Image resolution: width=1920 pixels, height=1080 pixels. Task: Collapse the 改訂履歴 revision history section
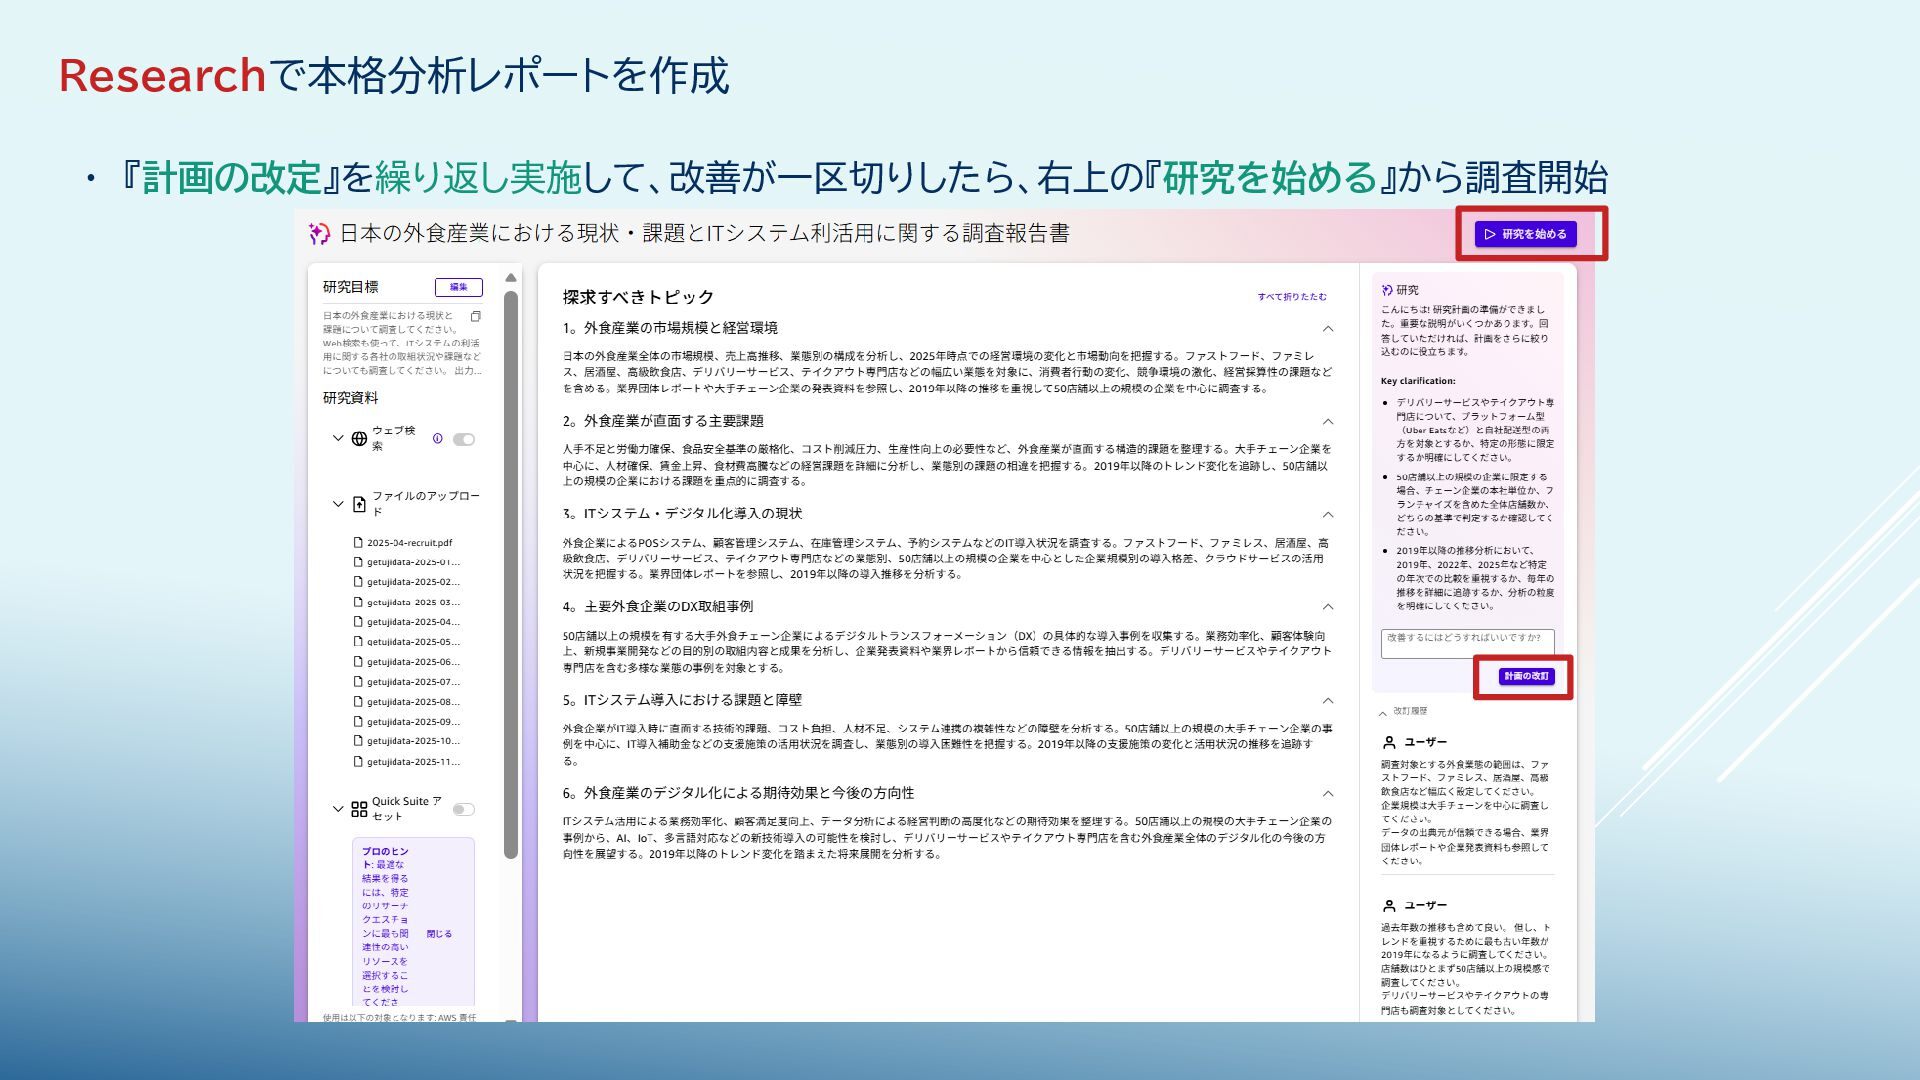tap(1383, 713)
